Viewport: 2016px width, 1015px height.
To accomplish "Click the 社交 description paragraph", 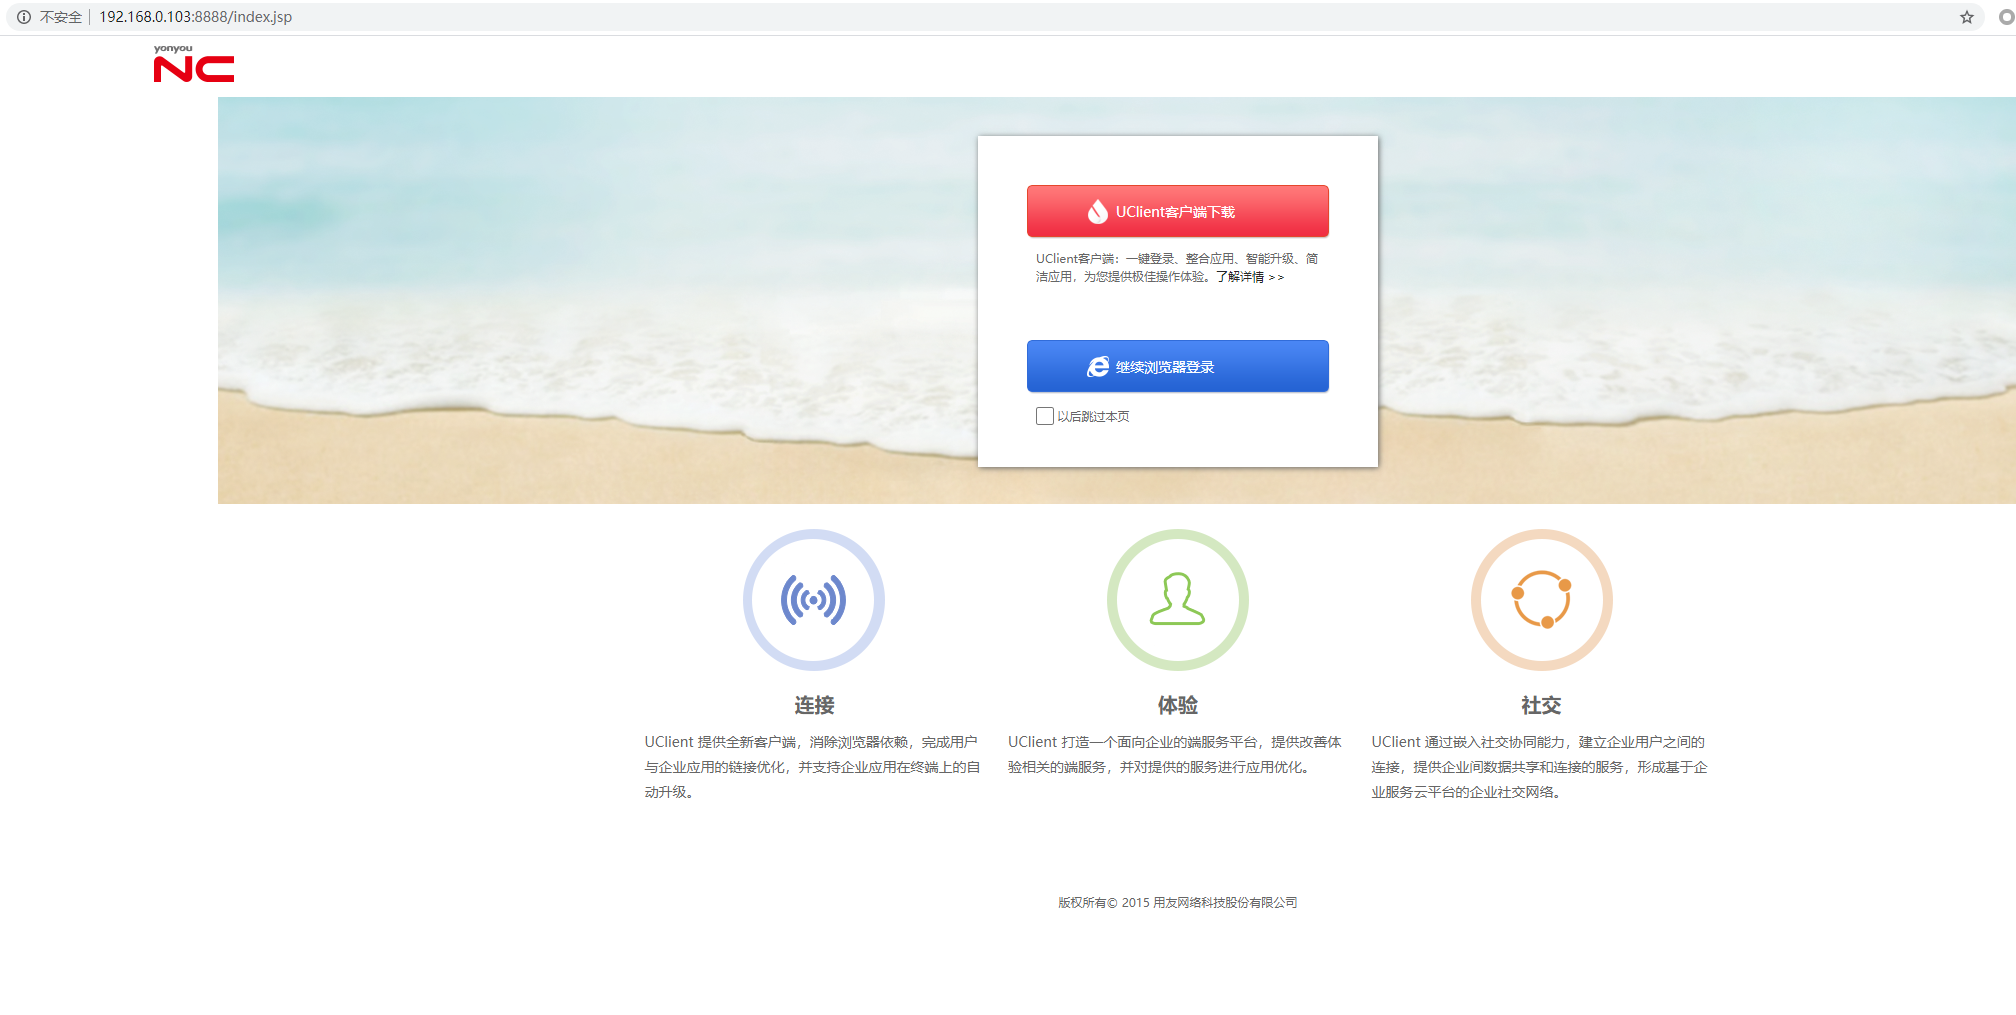I will click(x=1540, y=767).
